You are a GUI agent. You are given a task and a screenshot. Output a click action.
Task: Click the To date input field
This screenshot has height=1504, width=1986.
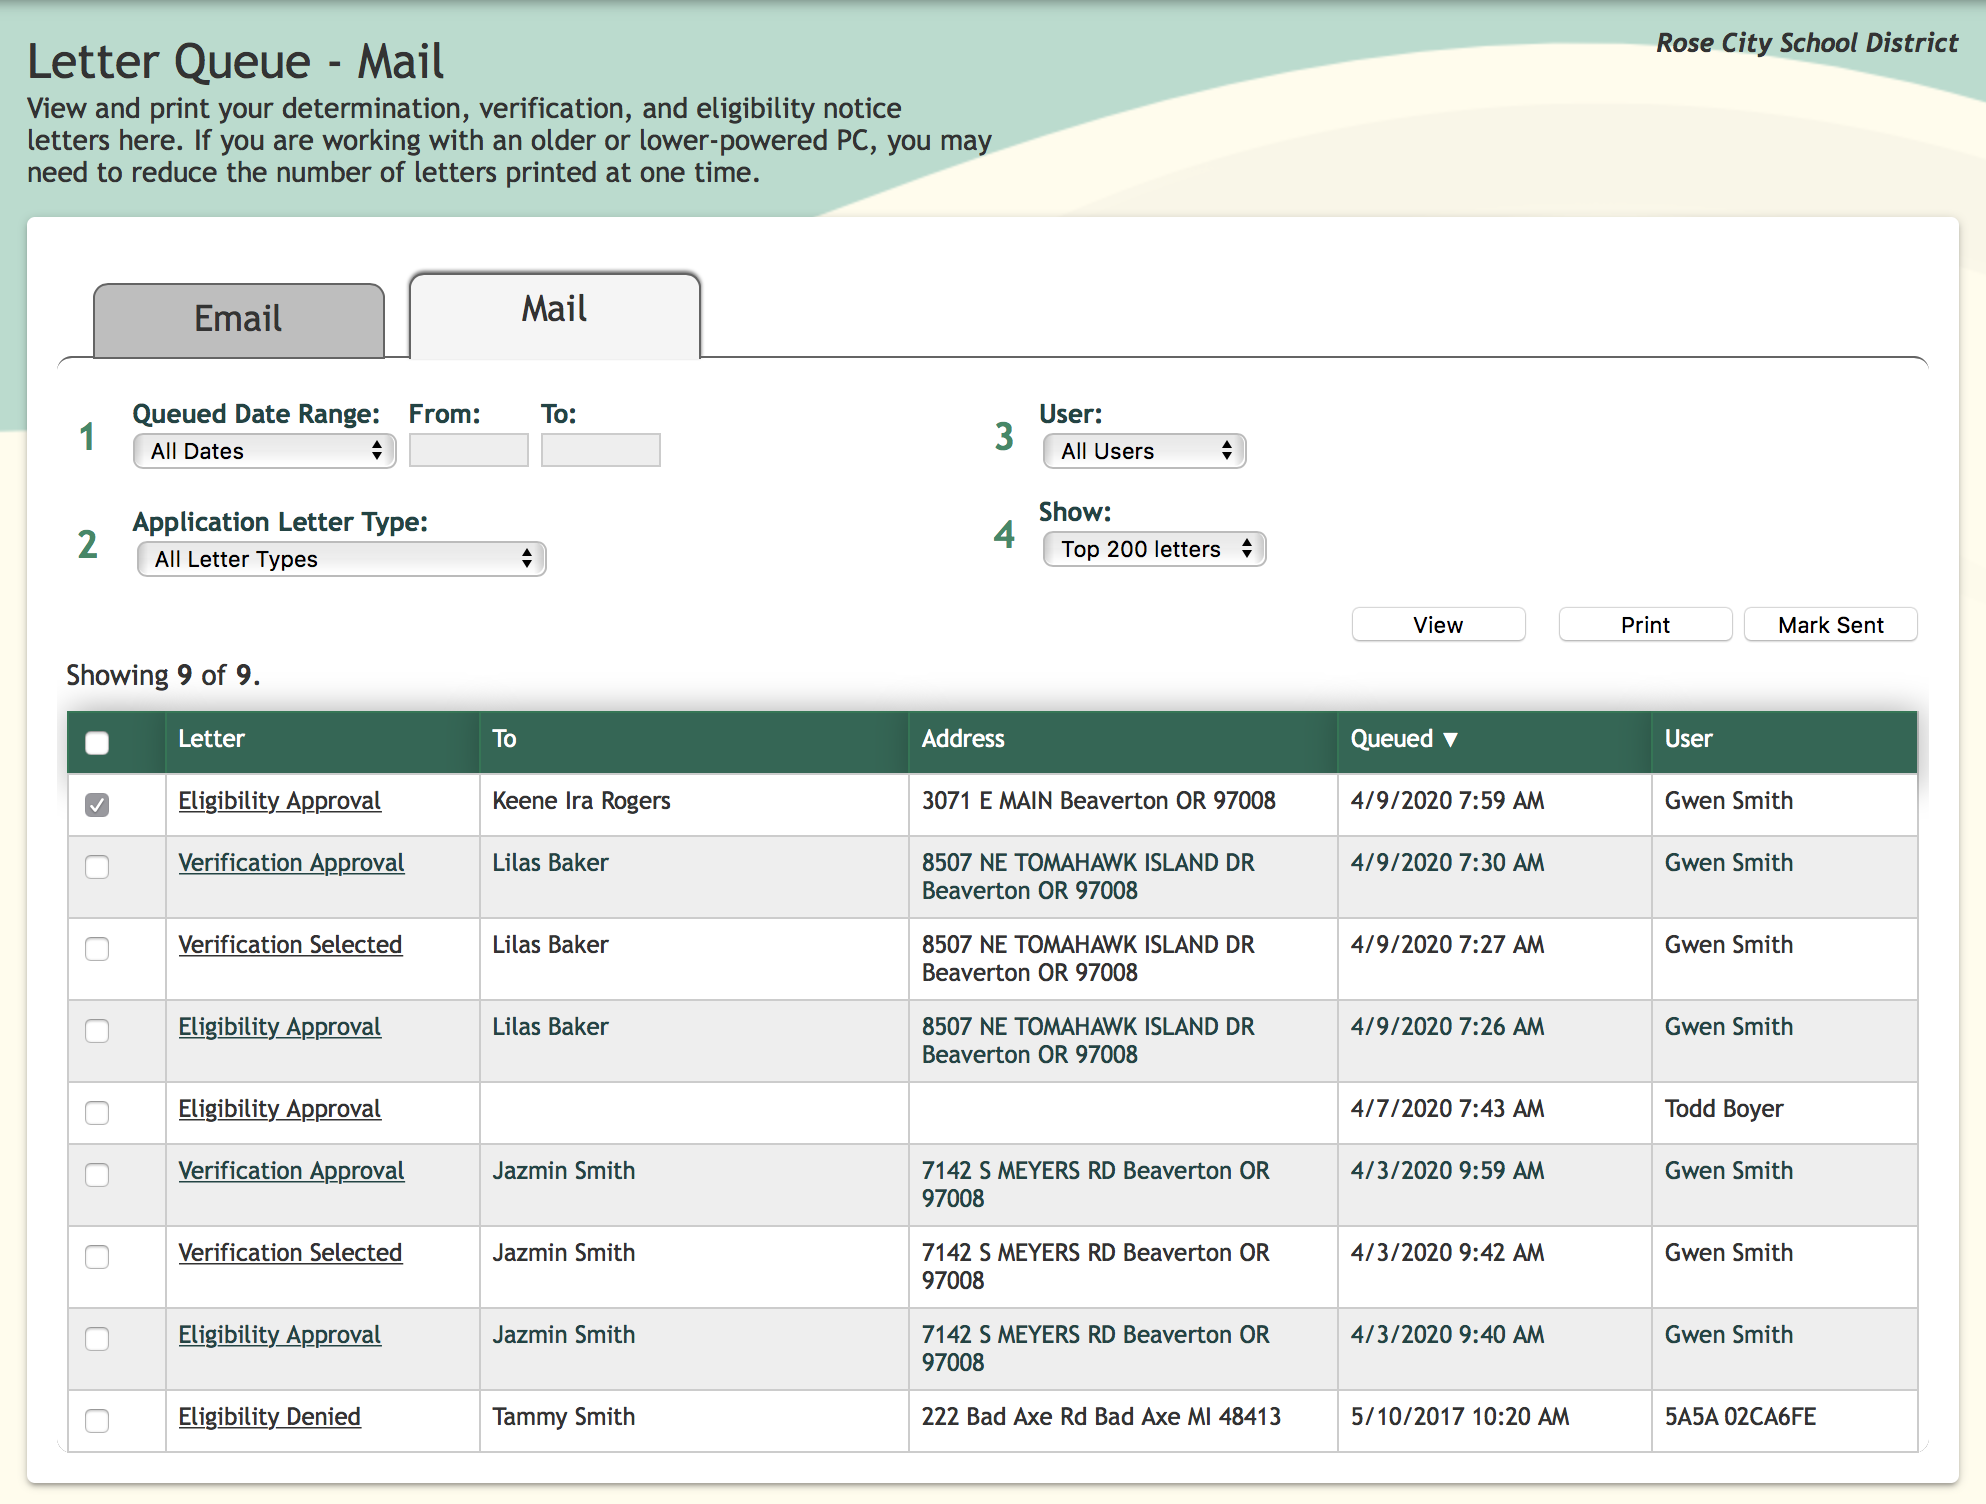pyautogui.click(x=600, y=451)
